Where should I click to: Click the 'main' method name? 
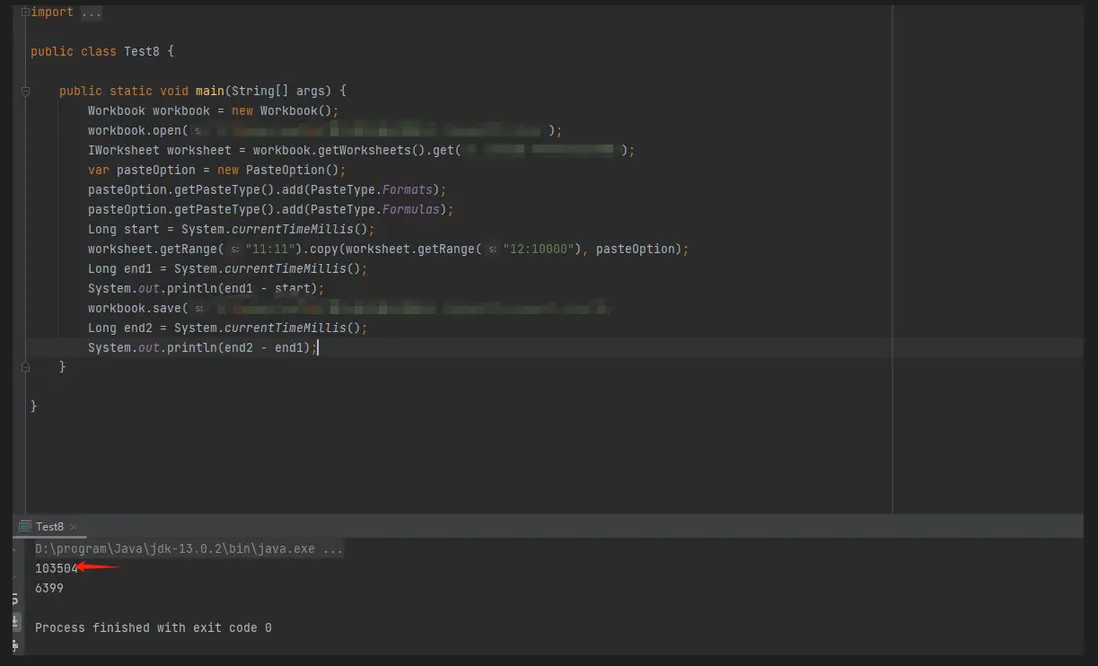[209, 91]
